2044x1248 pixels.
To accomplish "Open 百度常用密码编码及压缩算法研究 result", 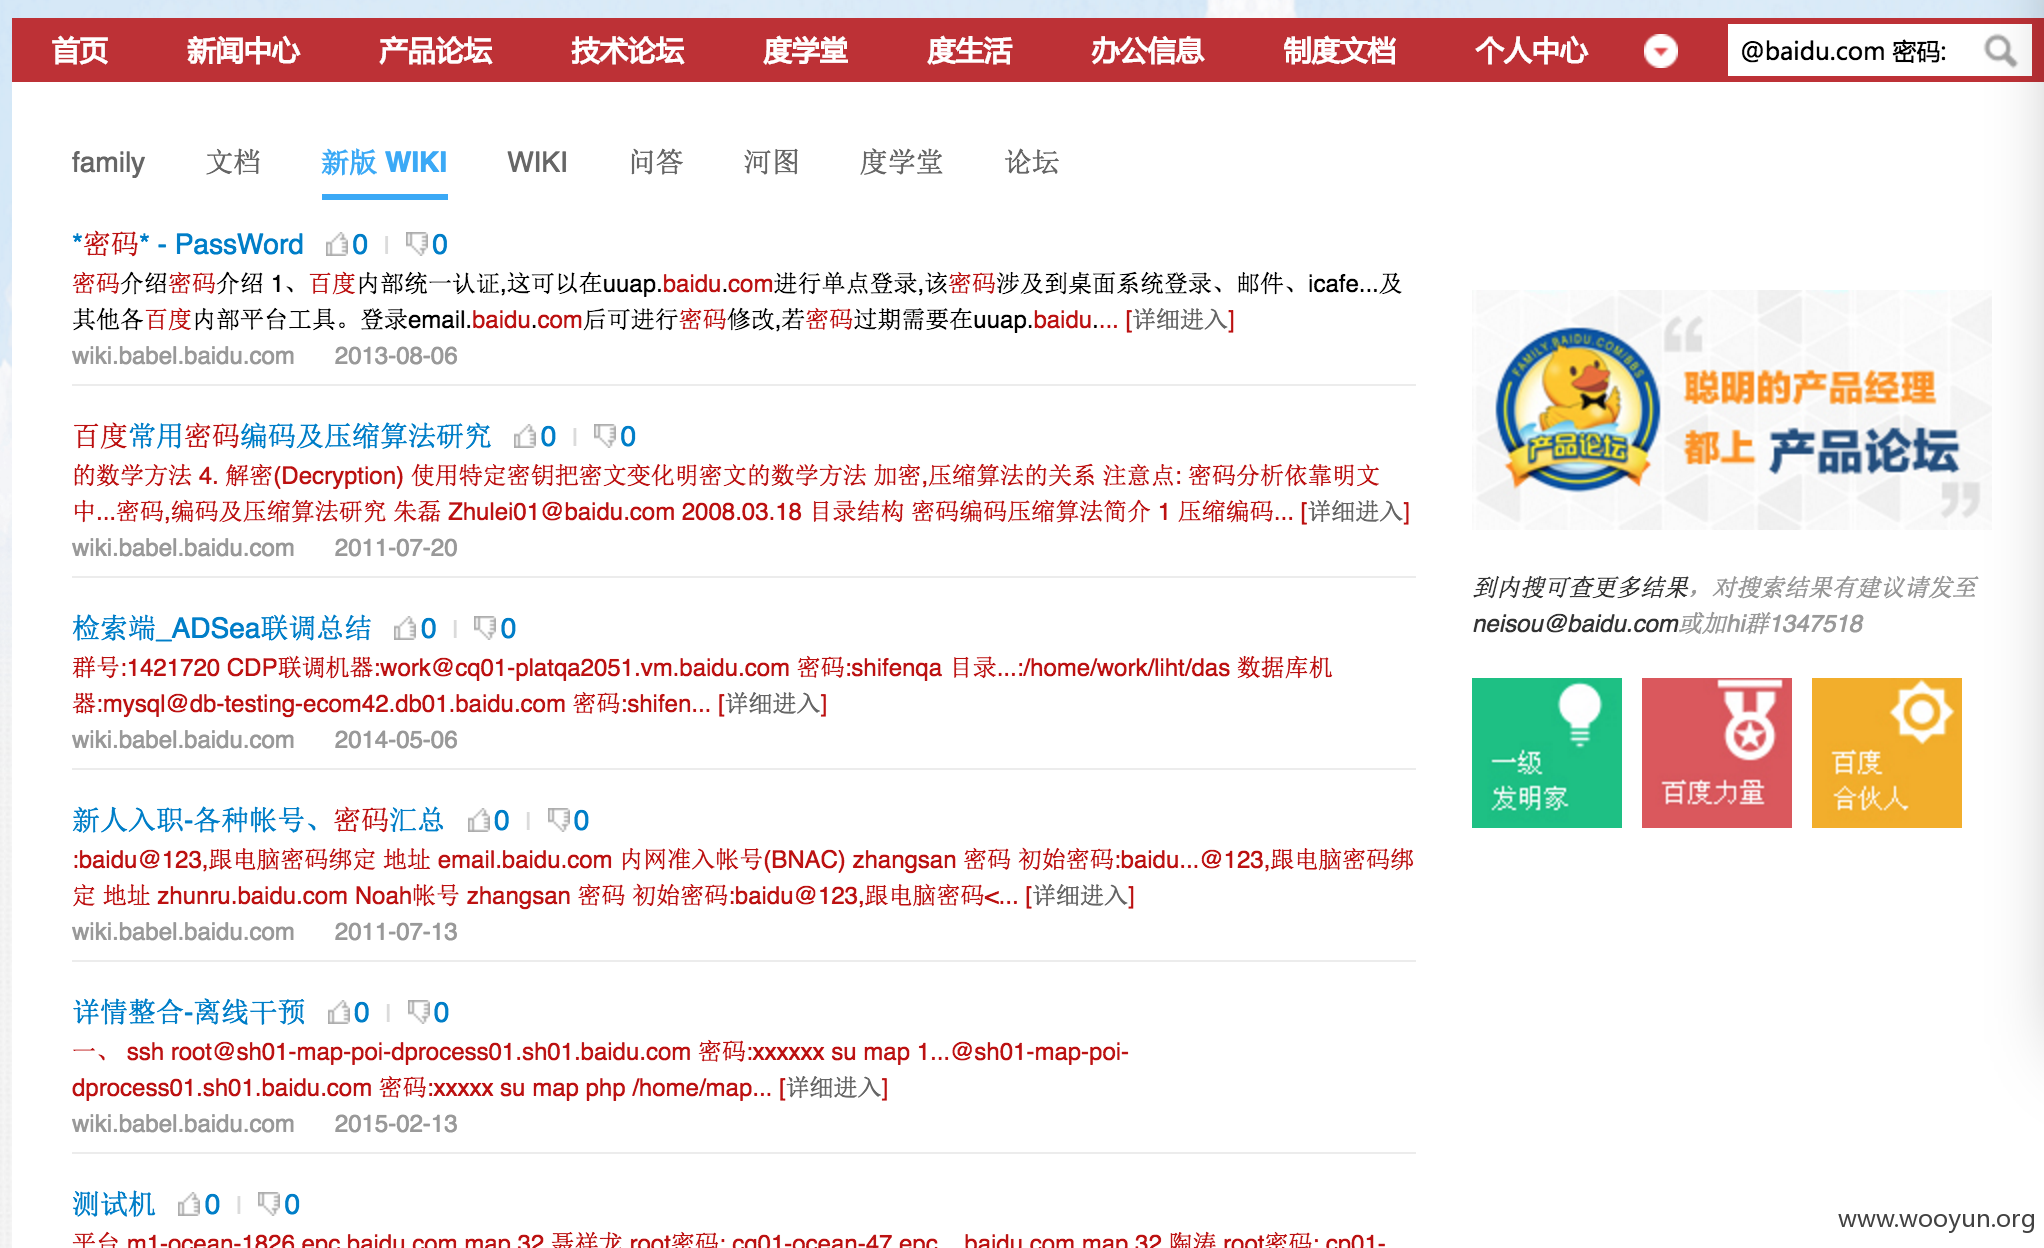I will (281, 436).
